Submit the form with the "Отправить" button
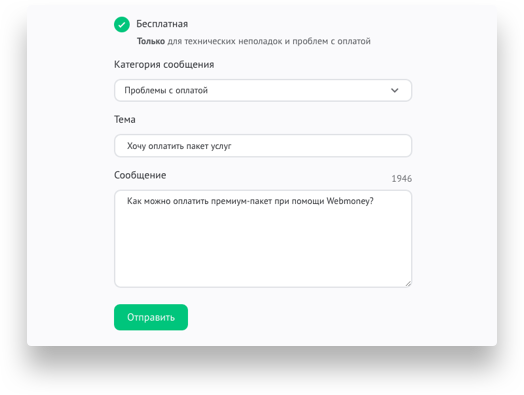The image size is (524, 395). click(x=151, y=317)
